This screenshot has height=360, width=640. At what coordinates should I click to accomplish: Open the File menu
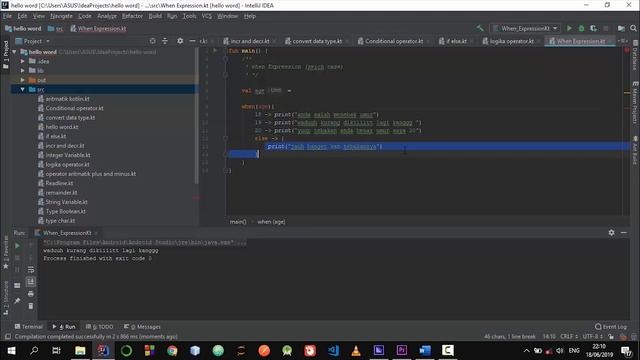7,16
